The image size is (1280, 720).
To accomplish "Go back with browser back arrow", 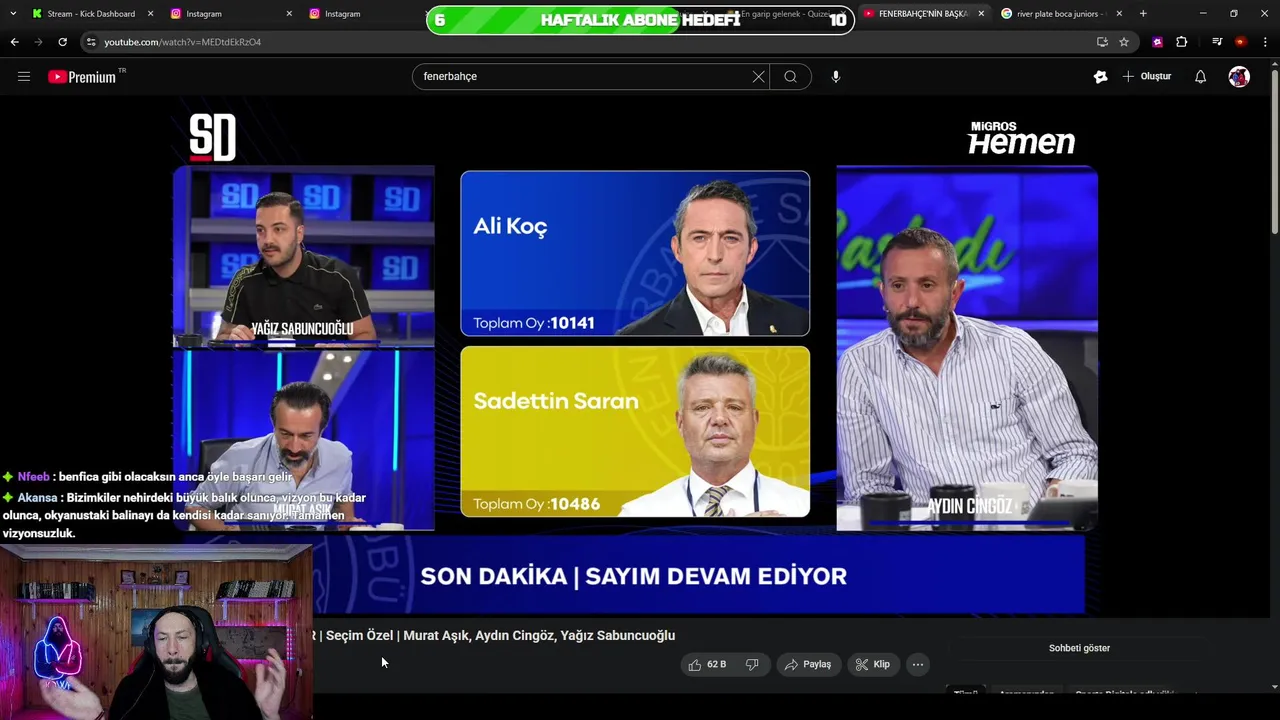I will click(14, 42).
